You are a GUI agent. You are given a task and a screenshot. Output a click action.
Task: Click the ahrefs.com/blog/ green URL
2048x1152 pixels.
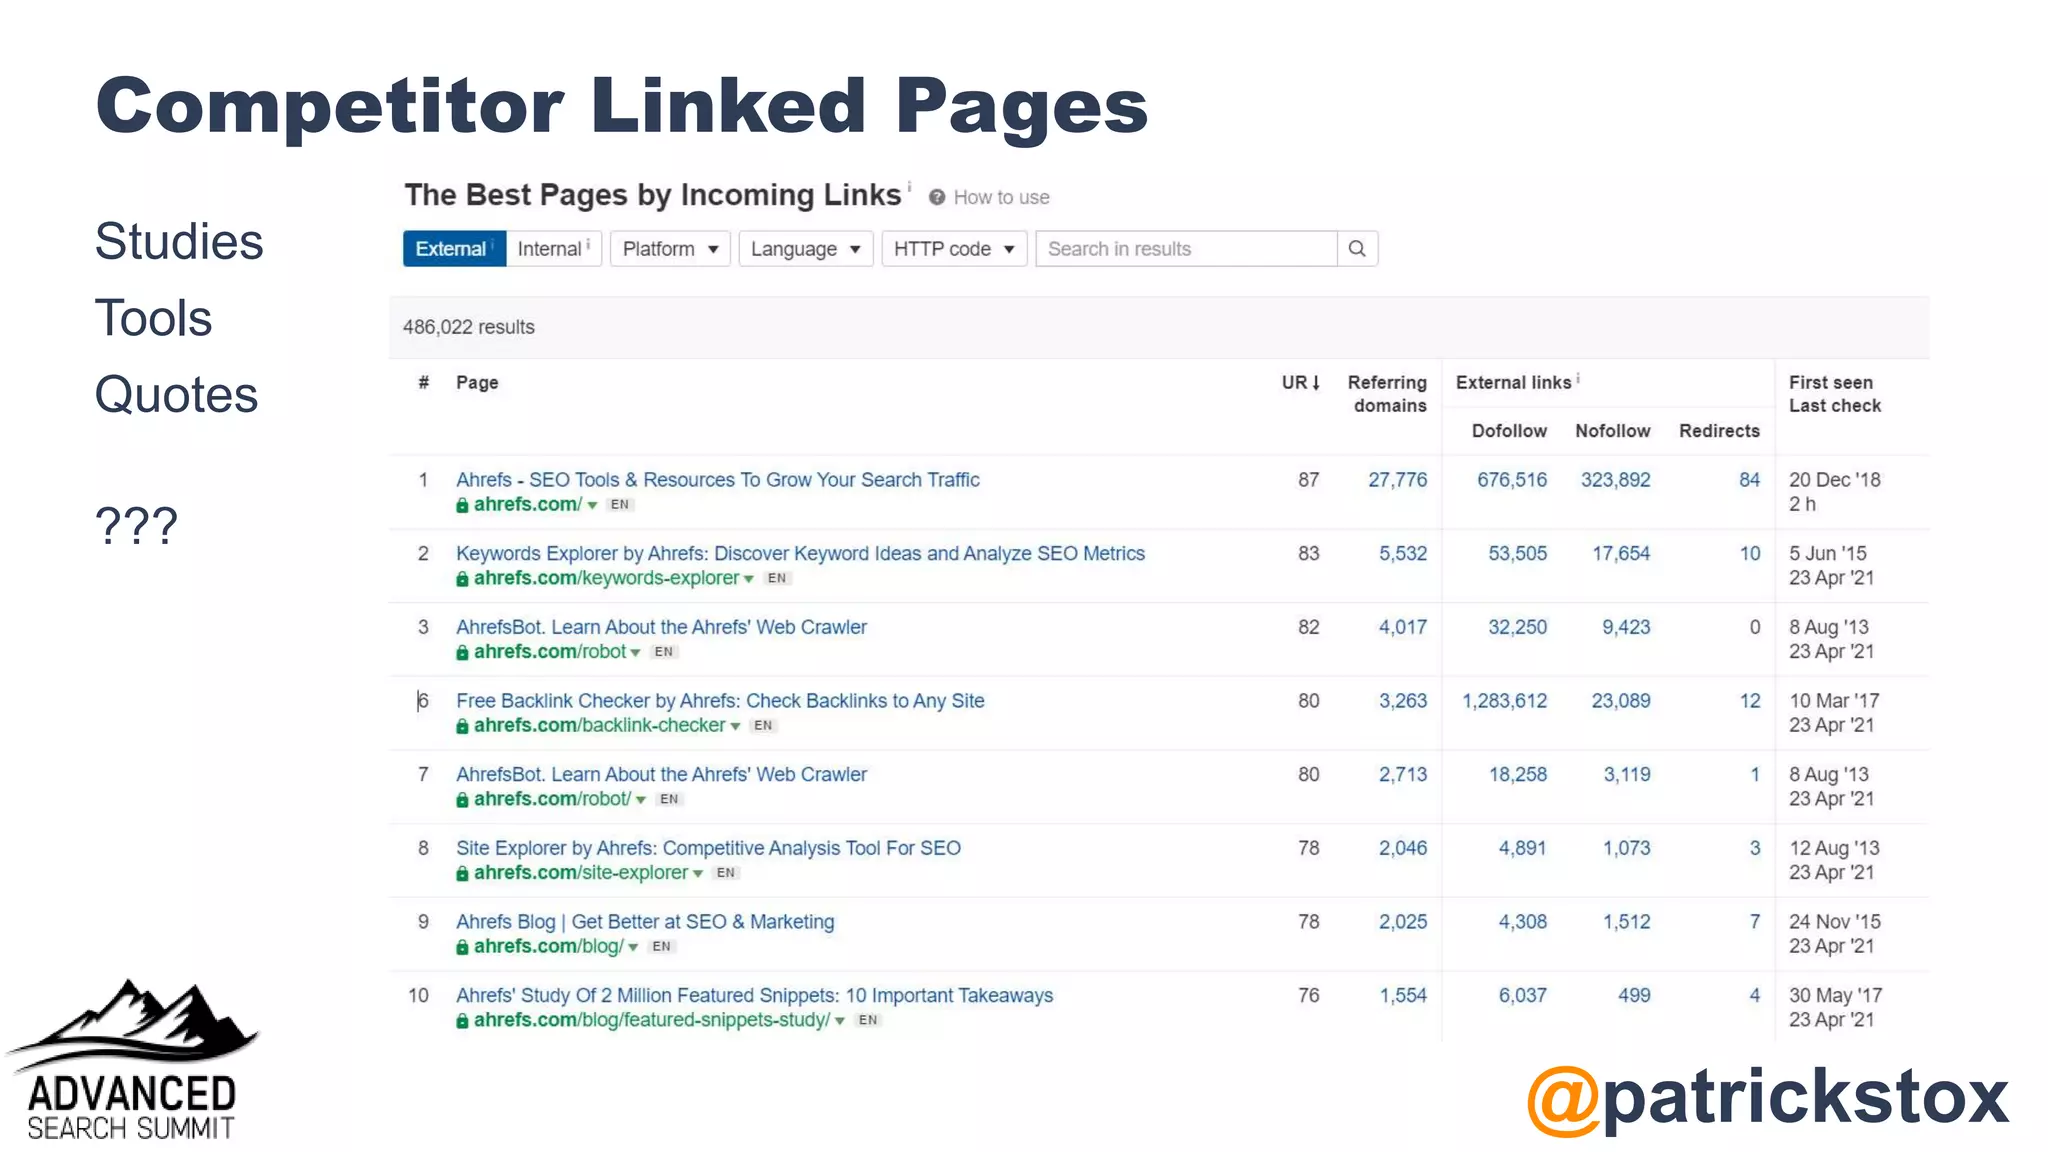[x=548, y=946]
